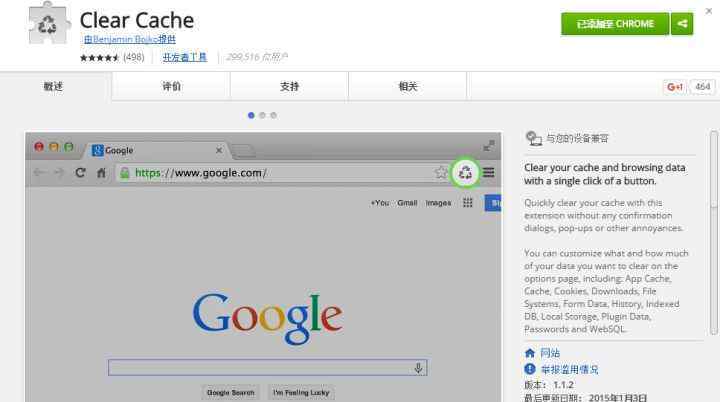Screen dimensions: 720x402
Task: Click the forward arrow in screenshot browser
Action: 59,173
